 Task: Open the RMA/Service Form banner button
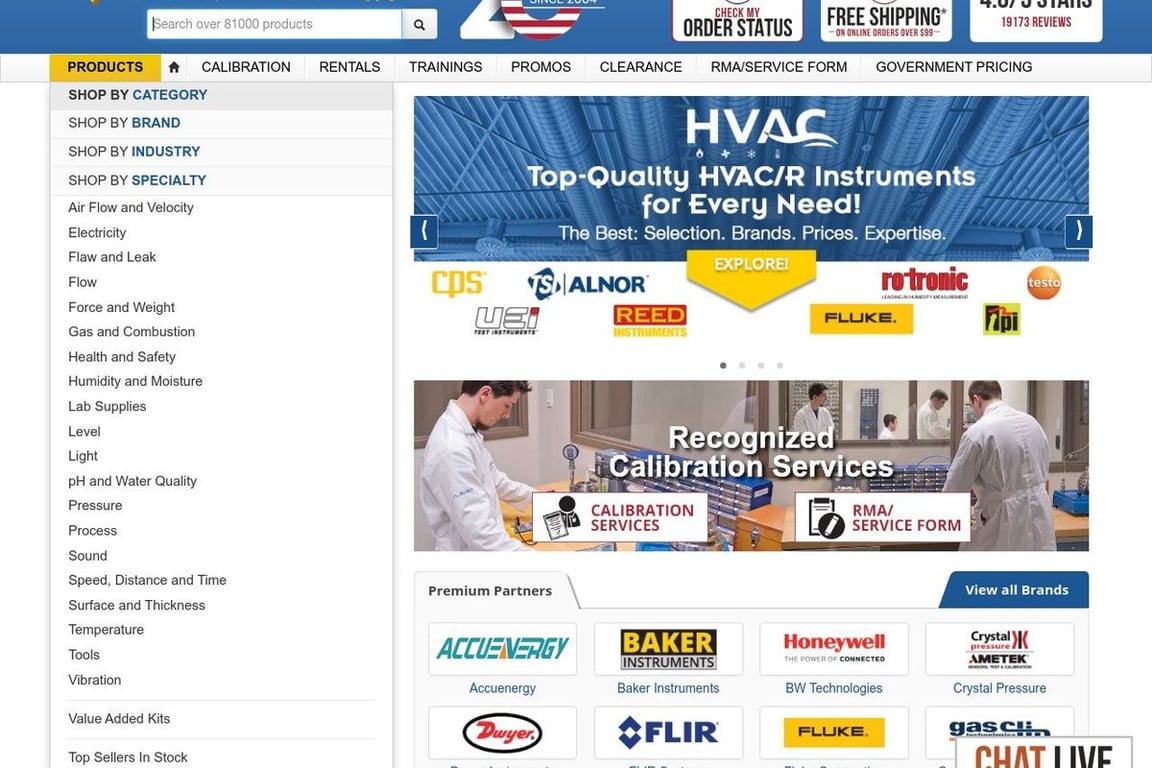tap(882, 517)
